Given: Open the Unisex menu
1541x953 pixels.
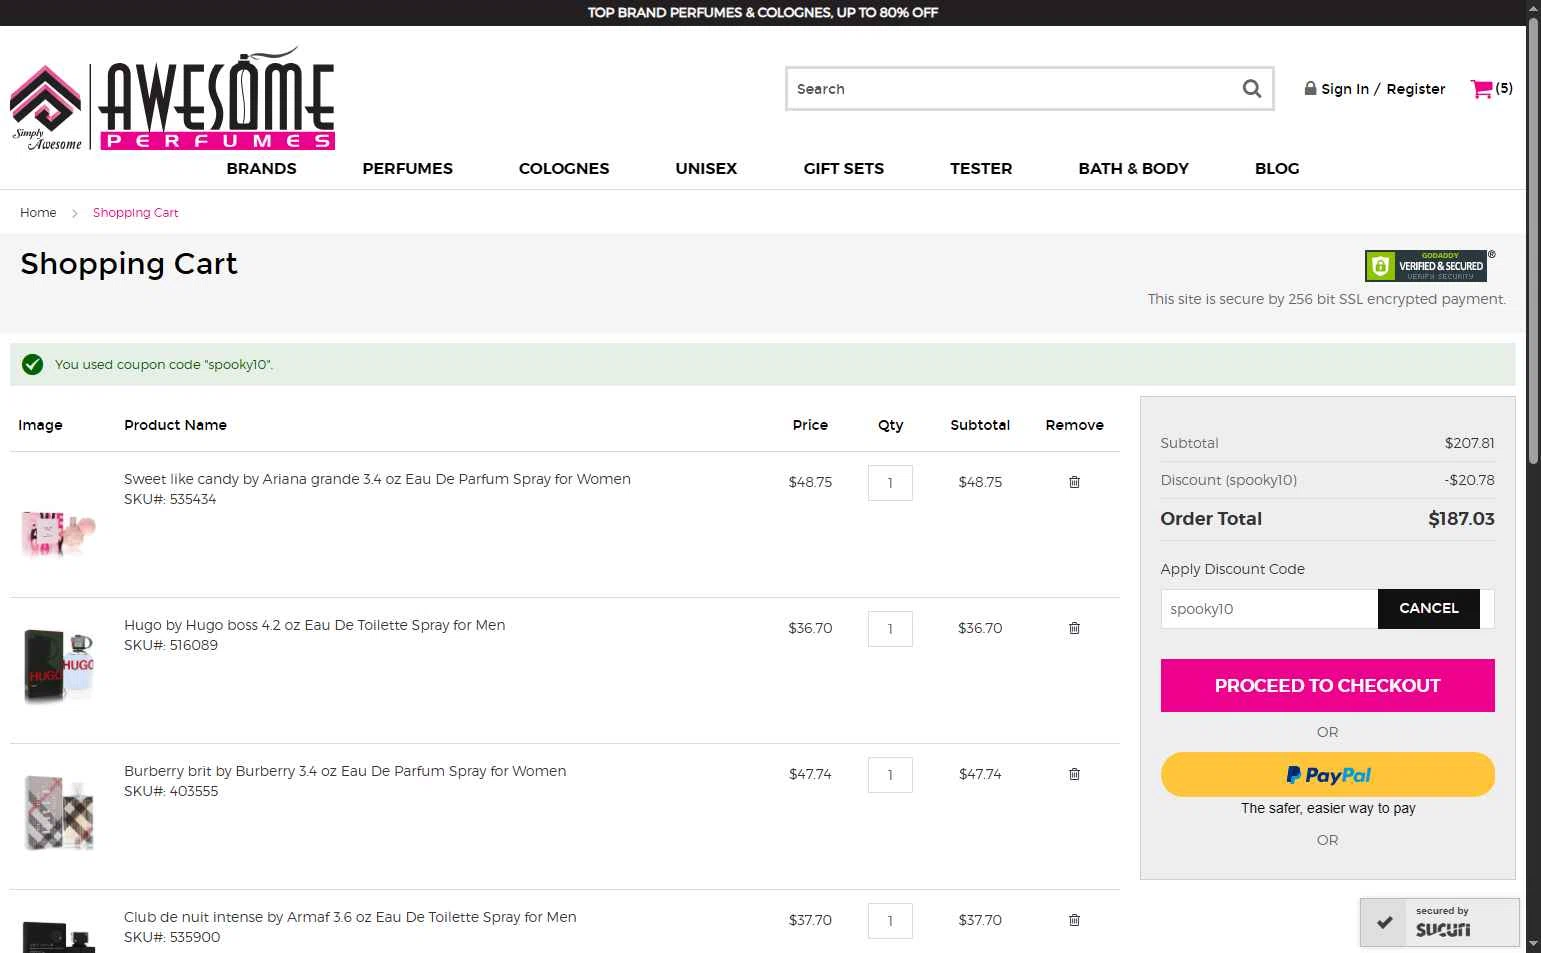Looking at the screenshot, I should click(x=706, y=168).
